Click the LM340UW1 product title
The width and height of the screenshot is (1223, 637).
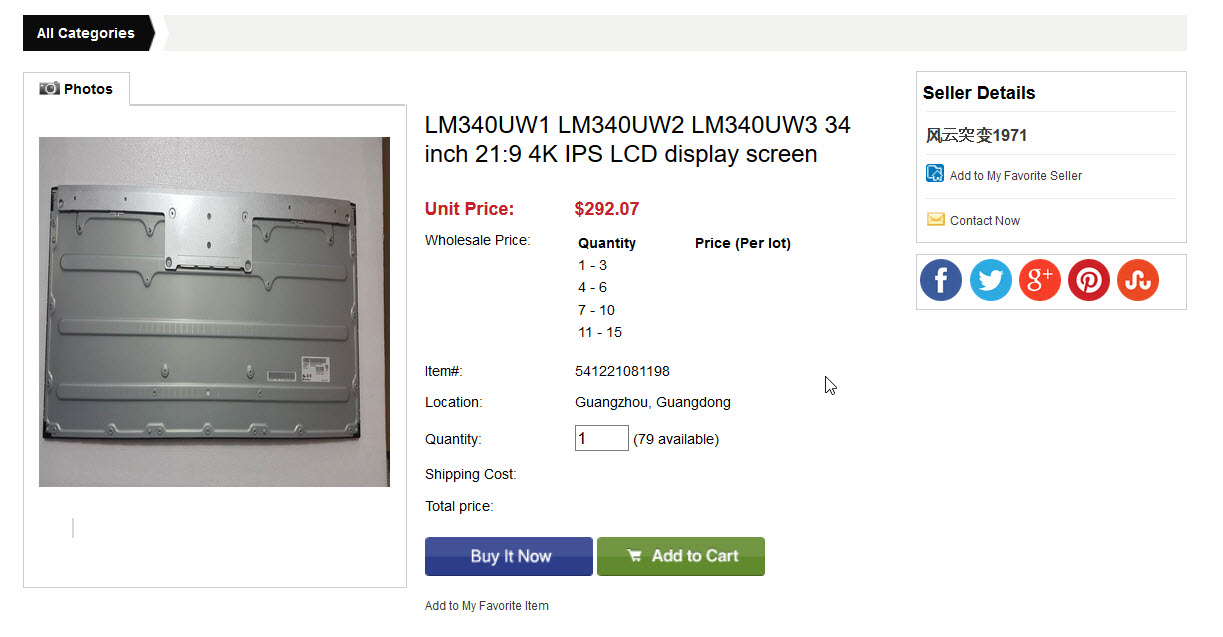tap(638, 140)
